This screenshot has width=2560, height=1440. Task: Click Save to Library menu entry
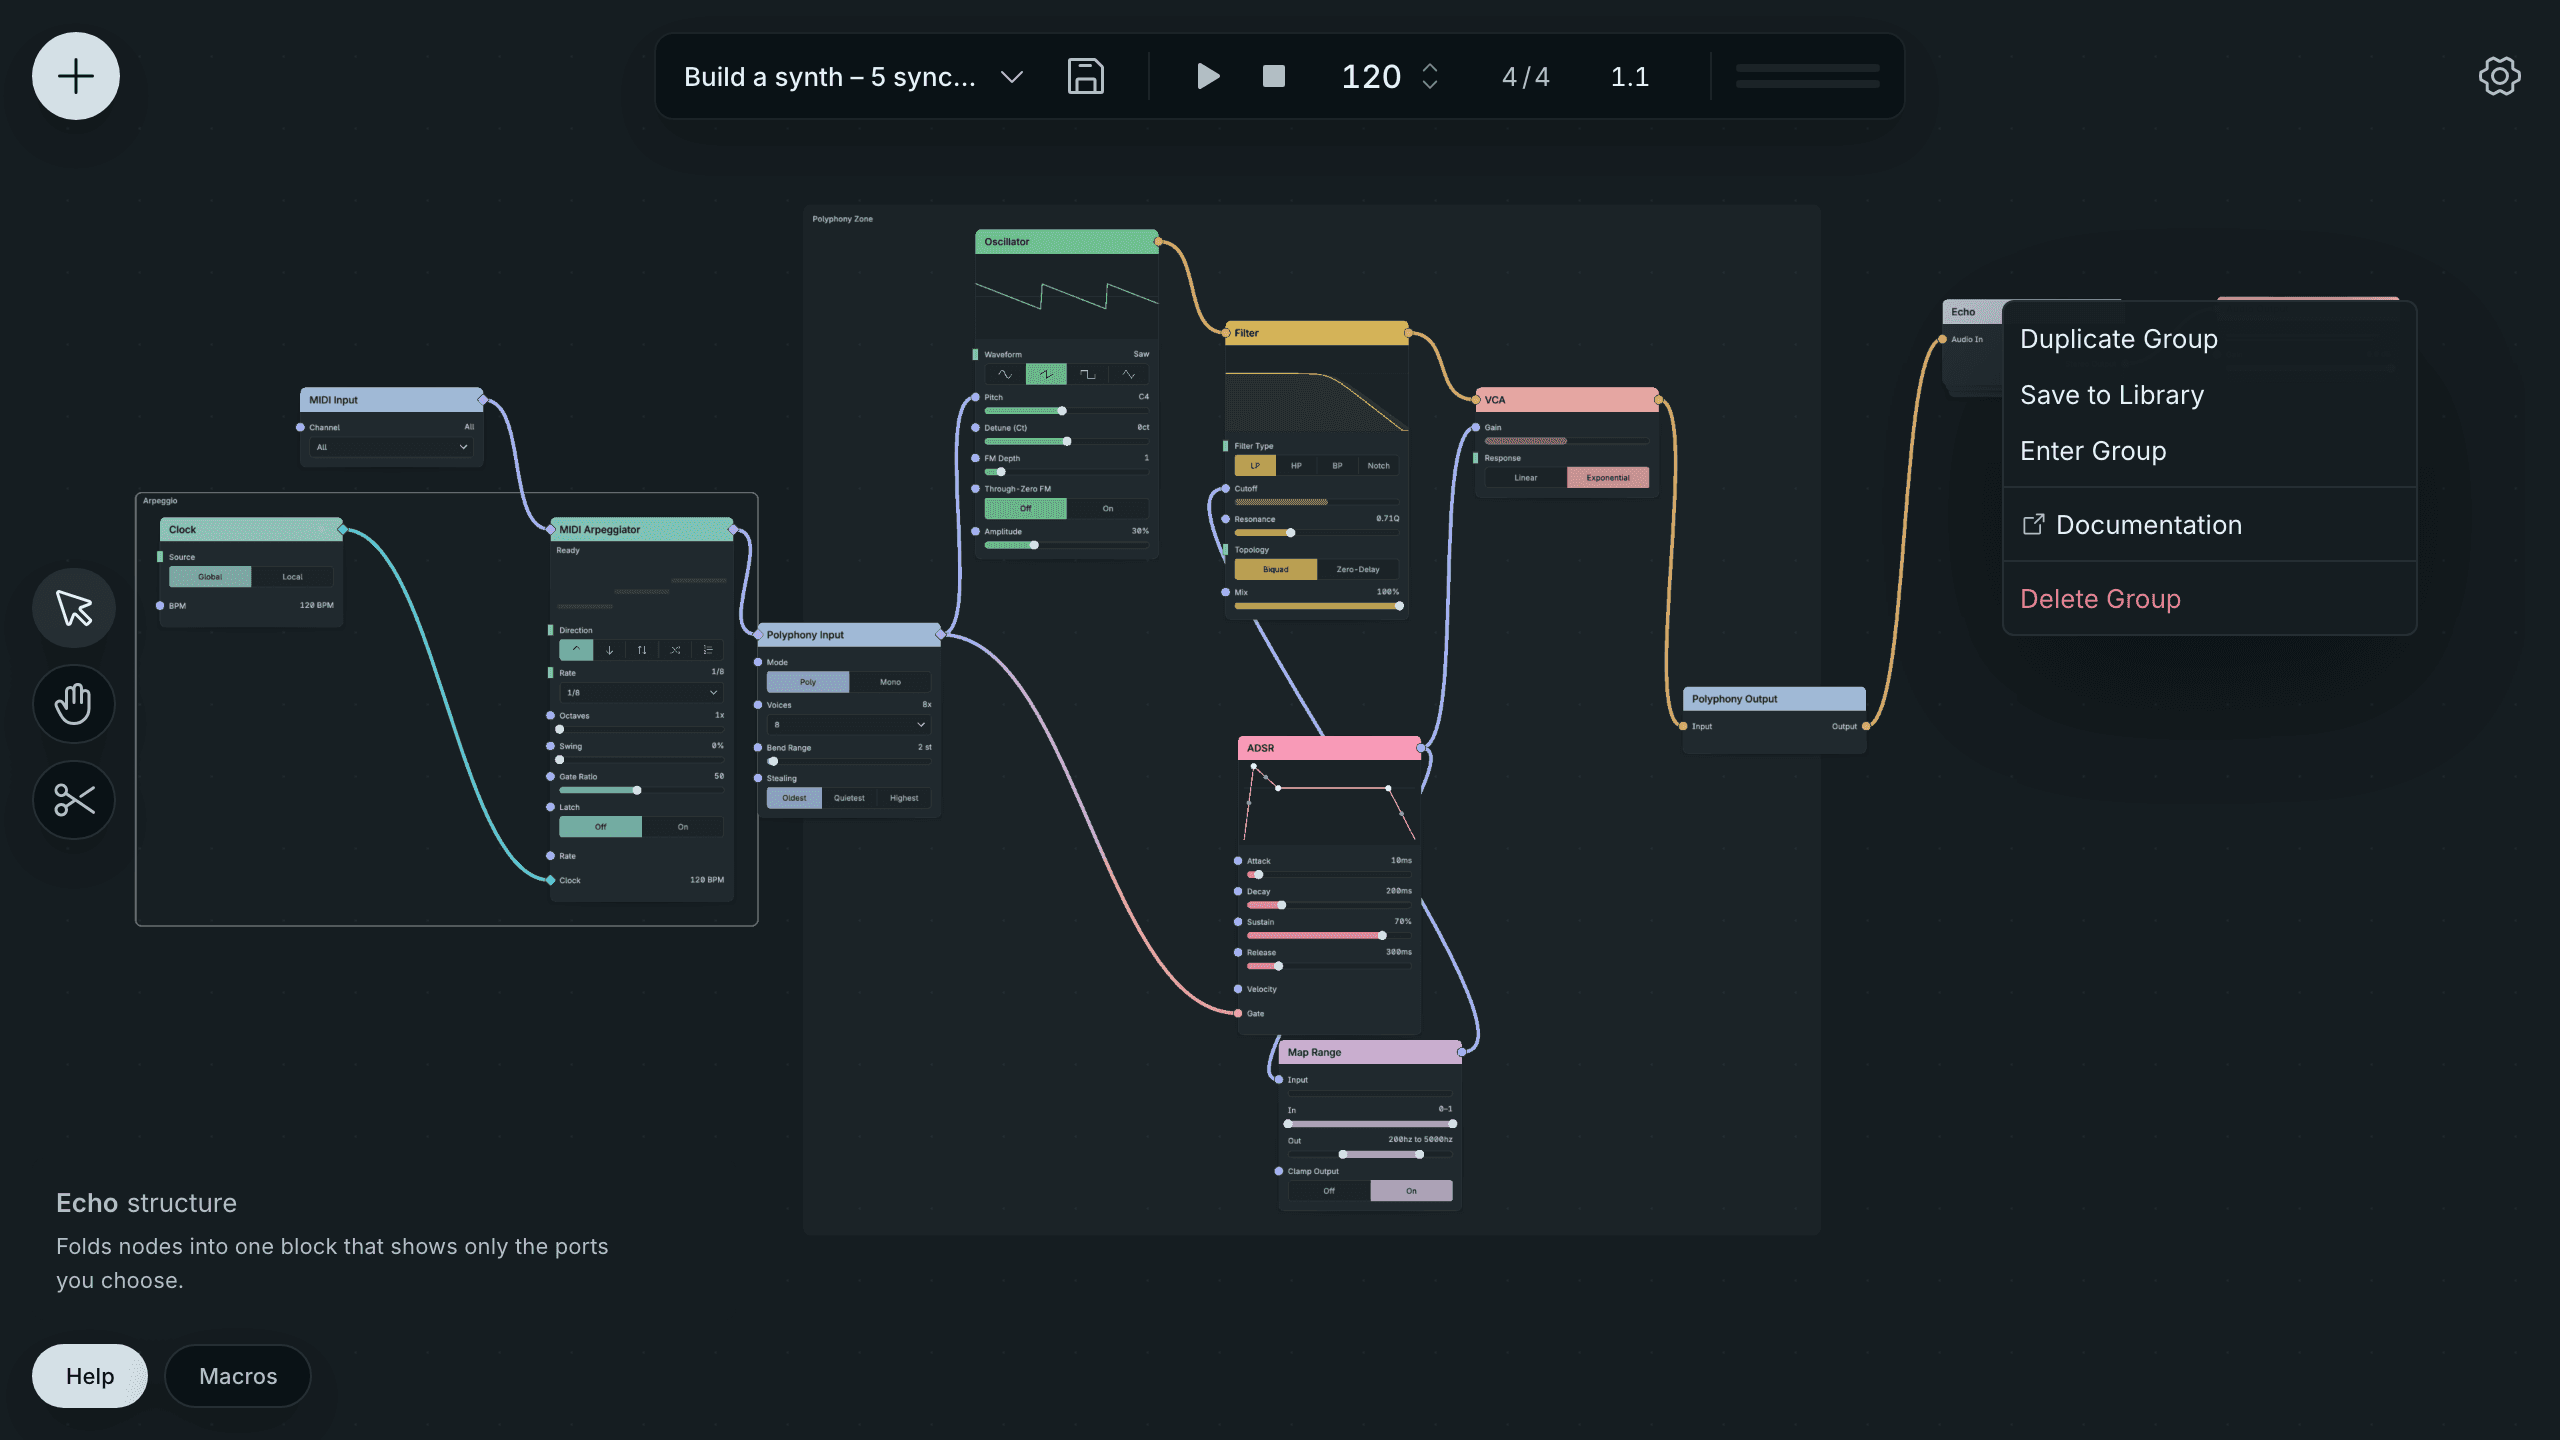pyautogui.click(x=2209, y=395)
